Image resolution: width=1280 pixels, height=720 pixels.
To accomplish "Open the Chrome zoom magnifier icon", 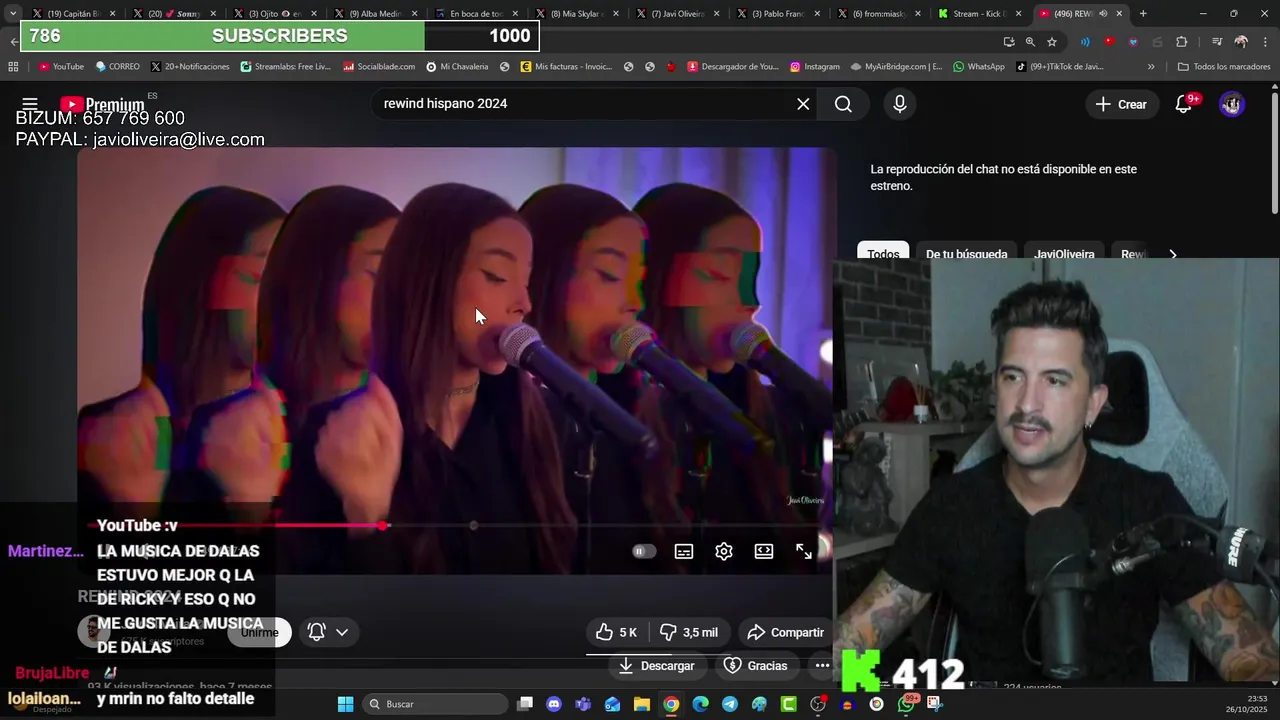I will tap(1030, 42).
